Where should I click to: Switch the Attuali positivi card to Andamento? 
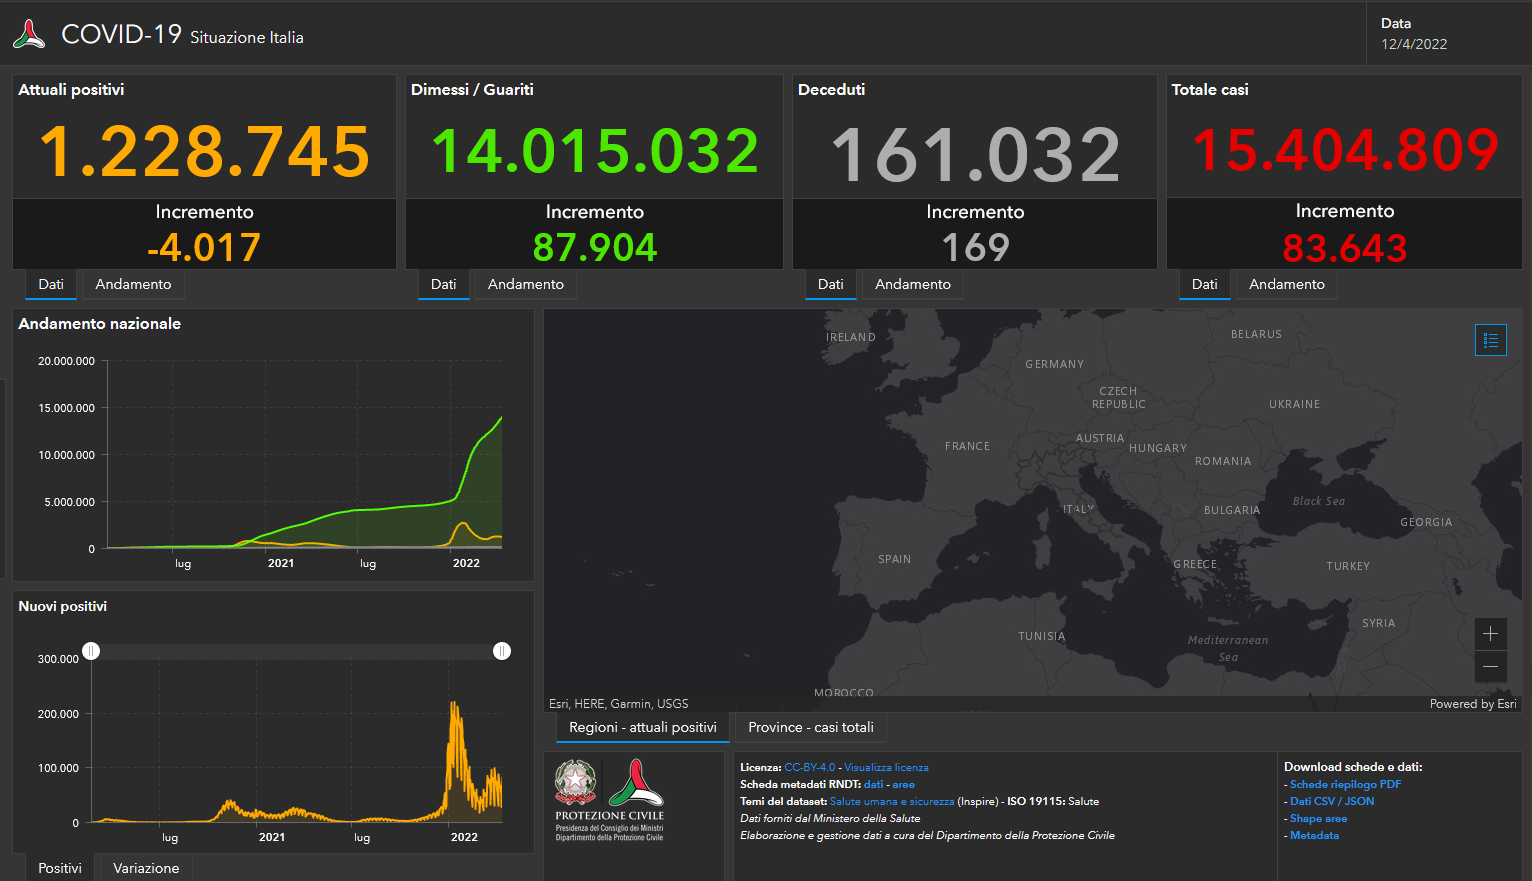[133, 284]
